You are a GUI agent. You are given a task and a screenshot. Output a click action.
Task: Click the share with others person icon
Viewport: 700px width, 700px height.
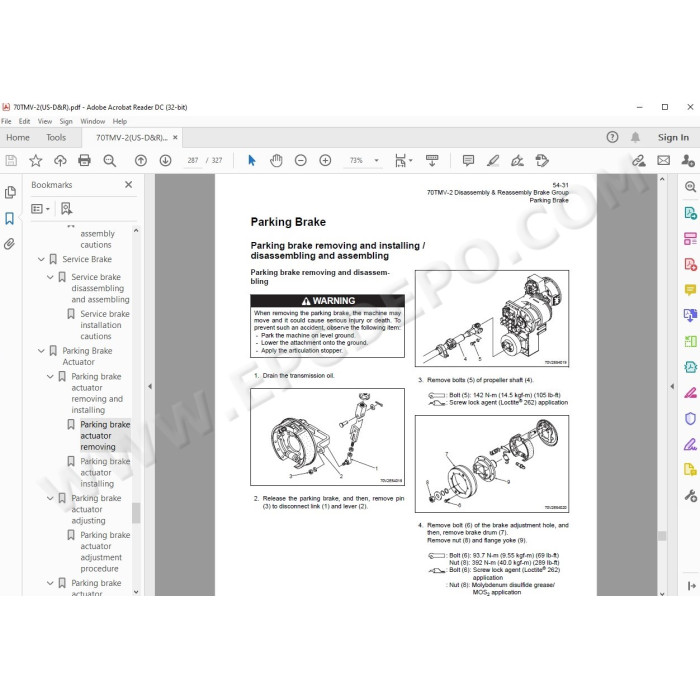pos(688,160)
